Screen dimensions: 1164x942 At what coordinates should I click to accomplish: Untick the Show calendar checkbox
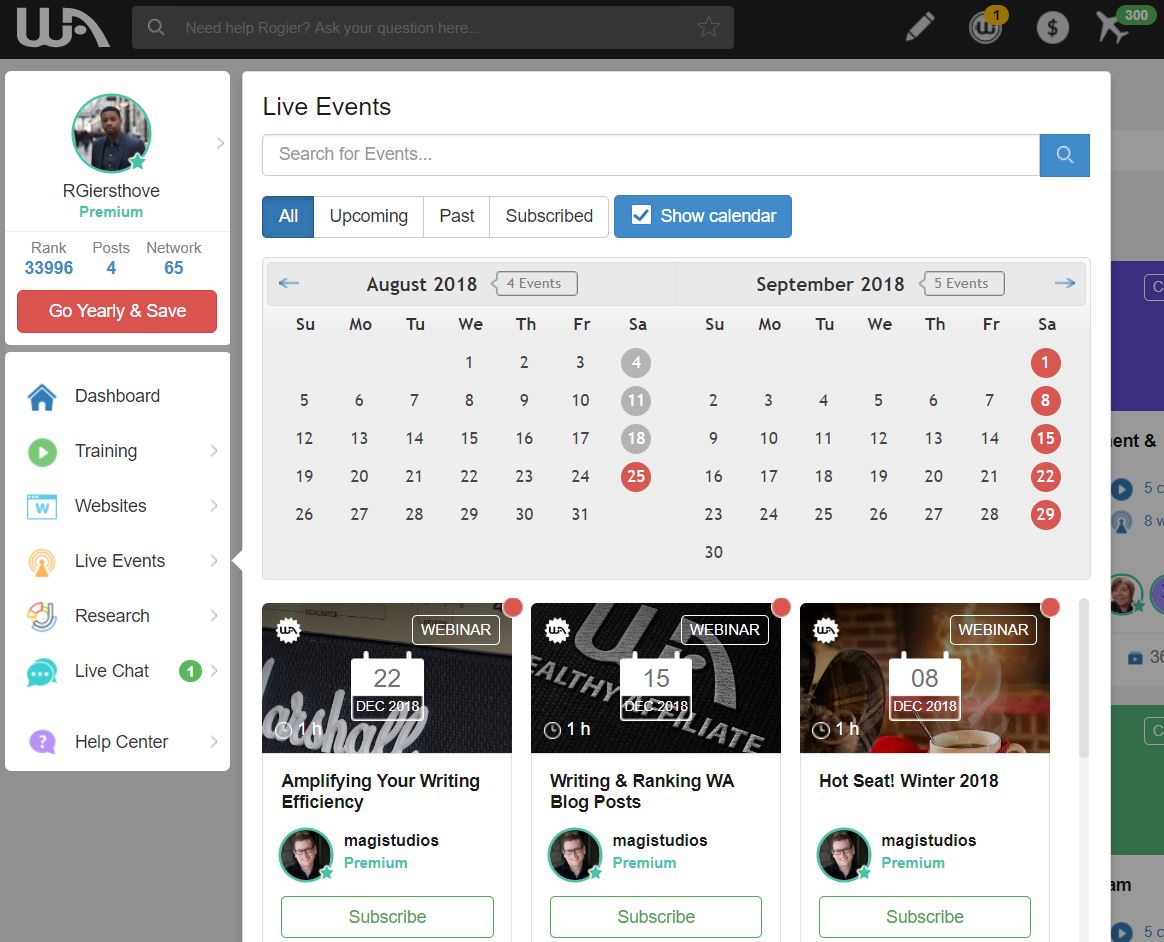point(641,215)
